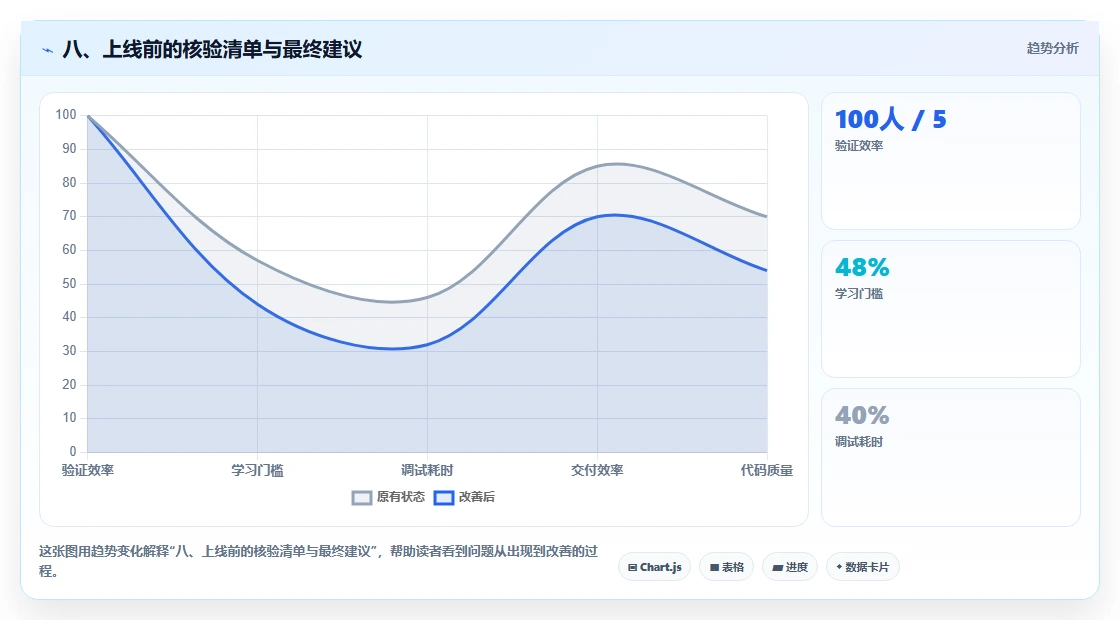1120x620 pixels.
Task: Click the lightning icon beside the section title
Action: pyautogui.click(x=48, y=50)
